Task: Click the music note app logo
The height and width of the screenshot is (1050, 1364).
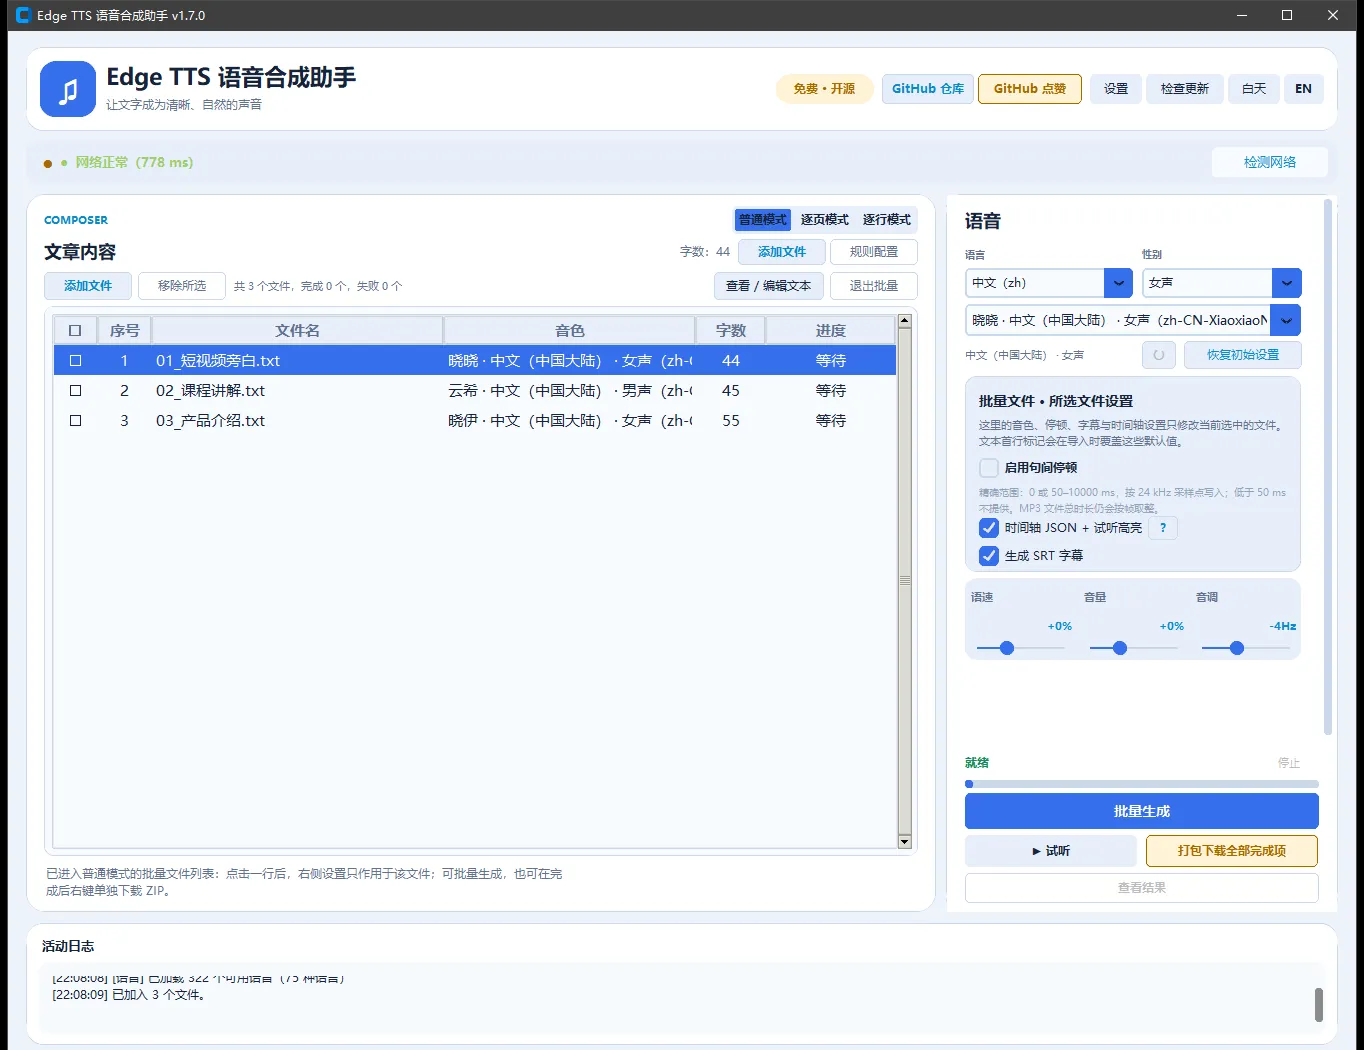Action: (68, 89)
